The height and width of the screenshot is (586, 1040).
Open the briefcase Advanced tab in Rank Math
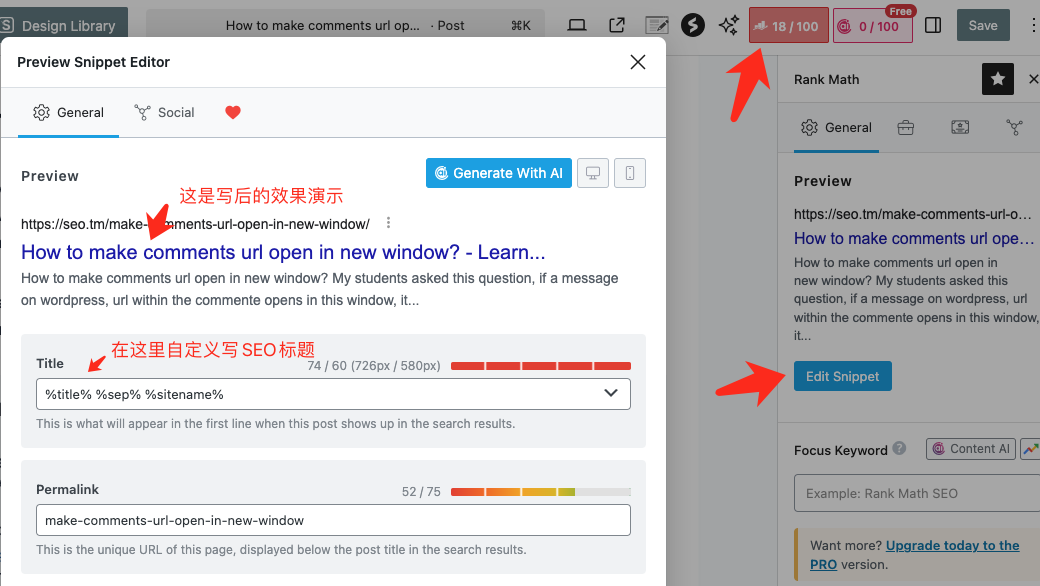(905, 128)
